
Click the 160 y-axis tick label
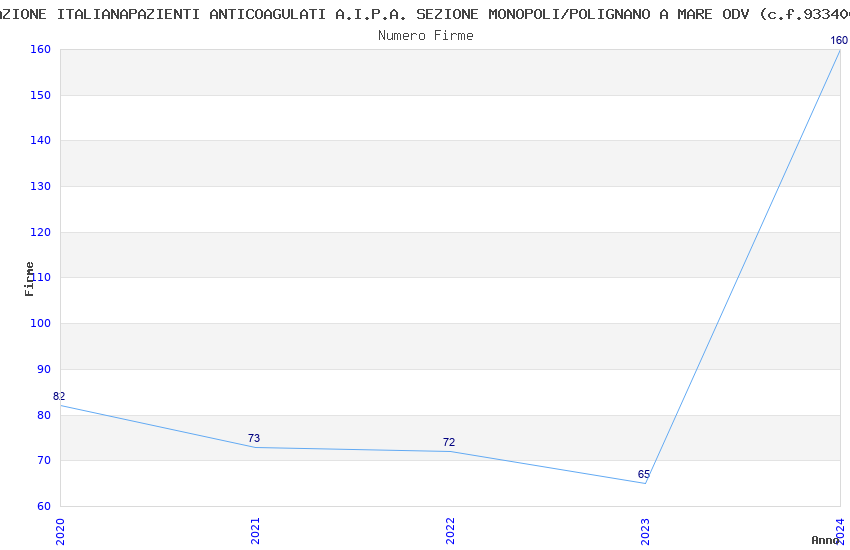click(x=41, y=49)
